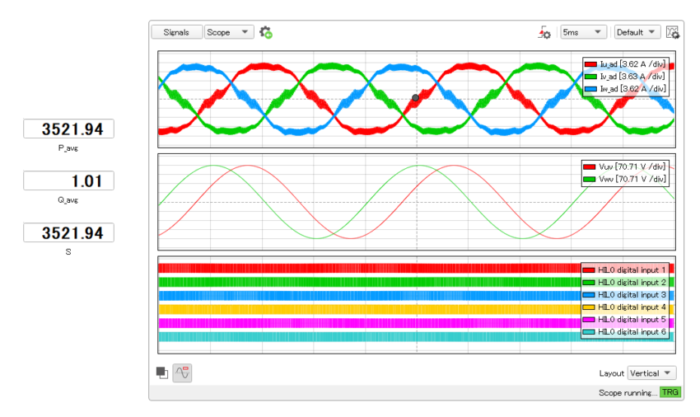
Task: Toggle Iv_ad signal in legend
Action: coord(625,76)
